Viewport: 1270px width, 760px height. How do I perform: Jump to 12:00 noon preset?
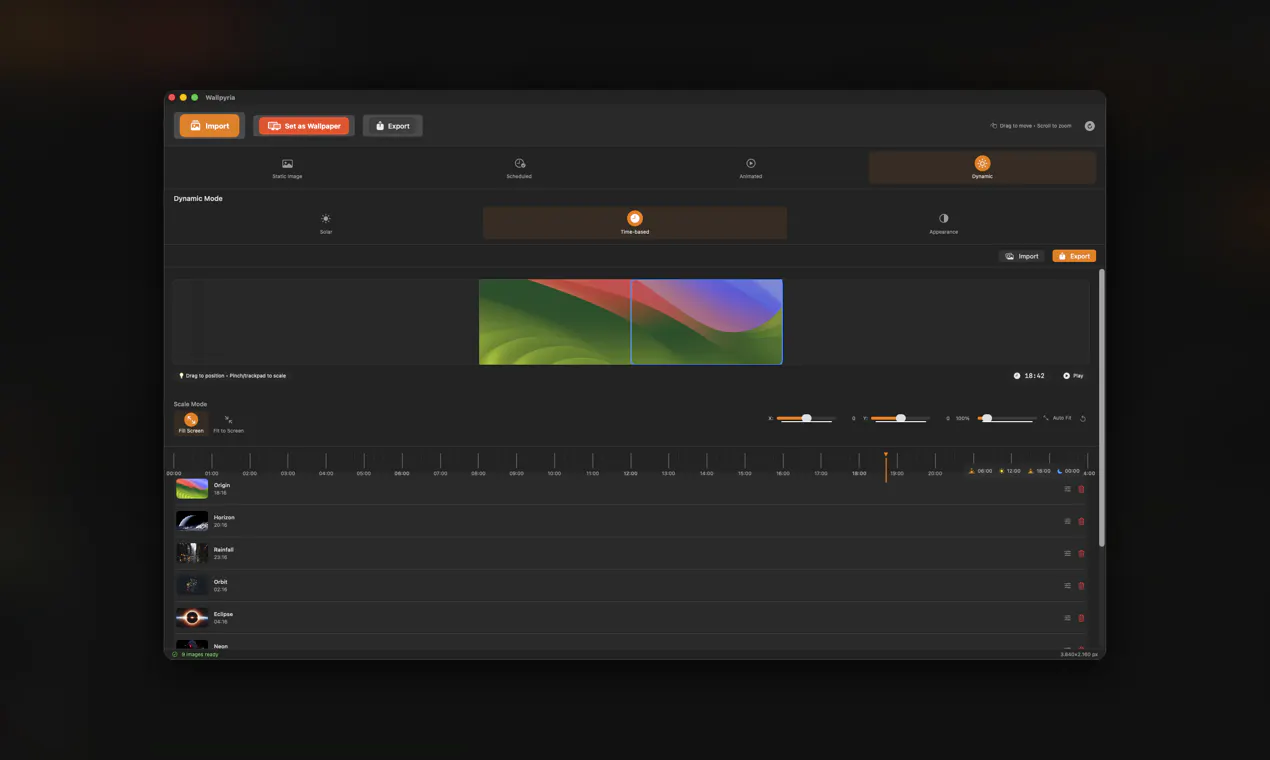(1010, 471)
